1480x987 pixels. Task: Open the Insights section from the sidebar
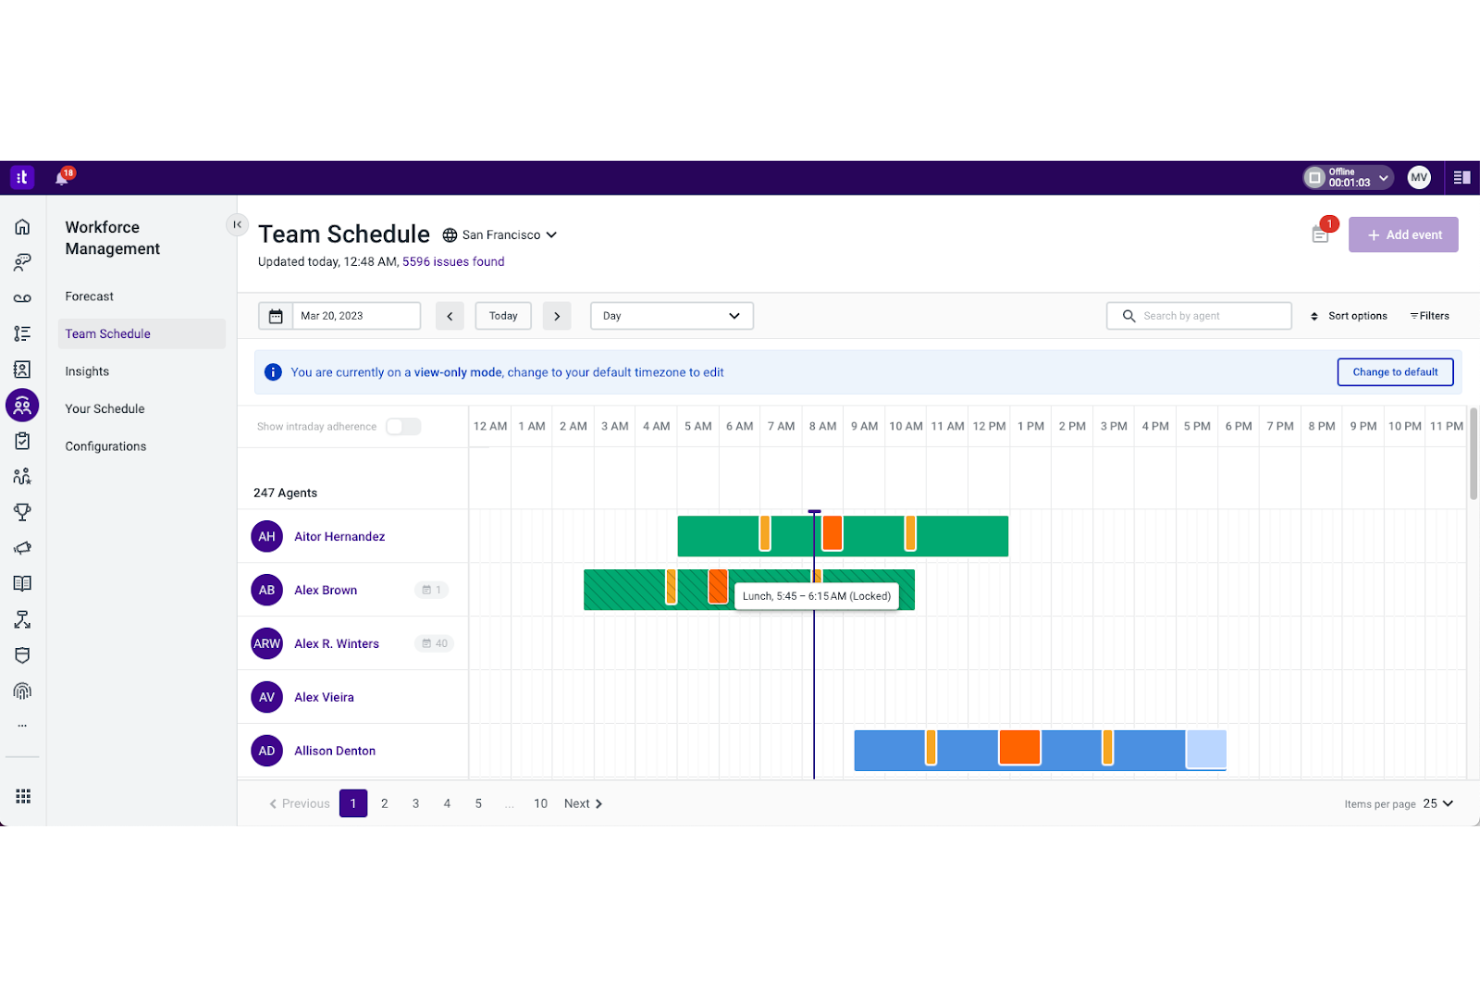(x=87, y=370)
